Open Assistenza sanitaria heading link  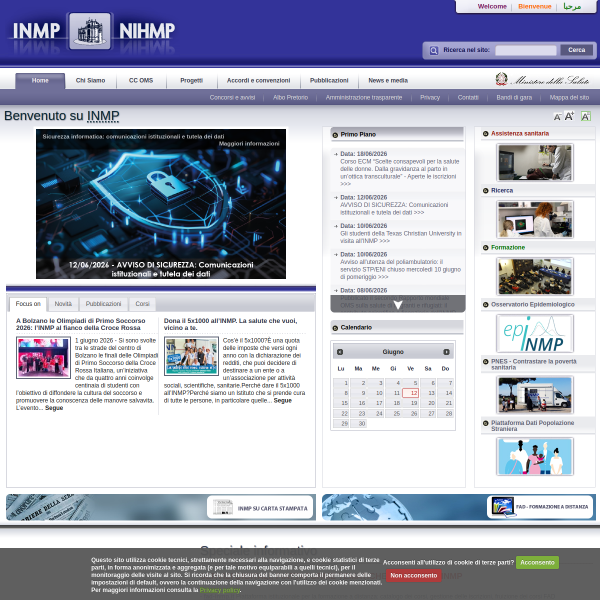pyautogui.click(x=520, y=134)
